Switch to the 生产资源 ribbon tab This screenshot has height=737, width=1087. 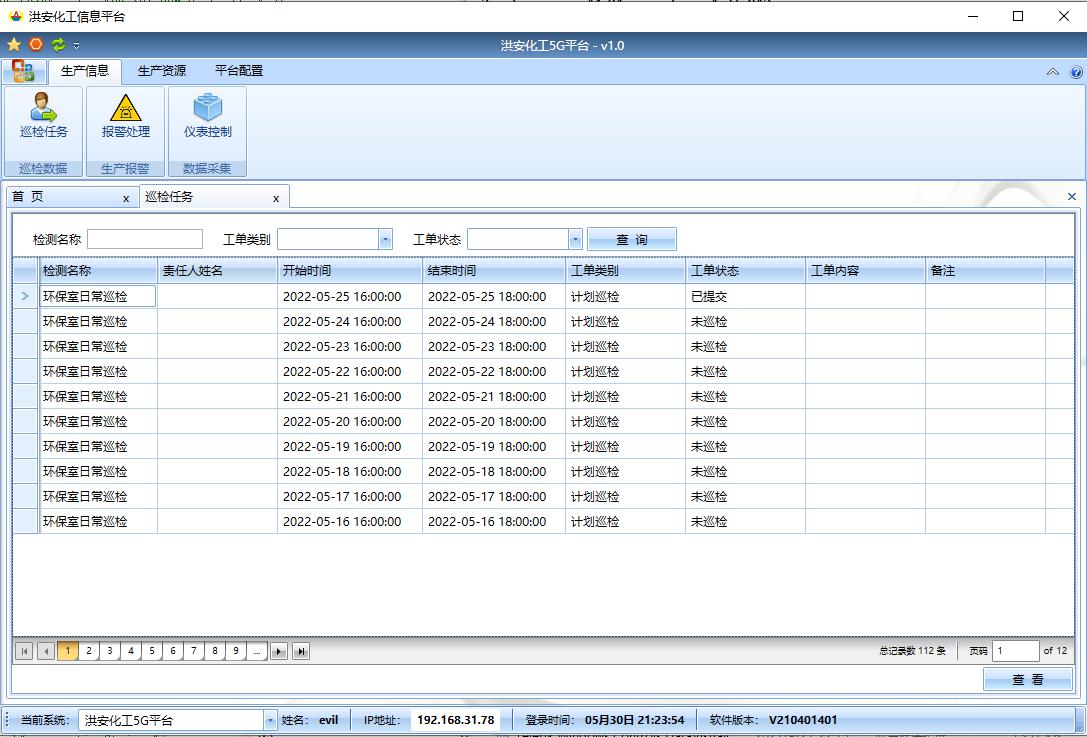tap(162, 71)
